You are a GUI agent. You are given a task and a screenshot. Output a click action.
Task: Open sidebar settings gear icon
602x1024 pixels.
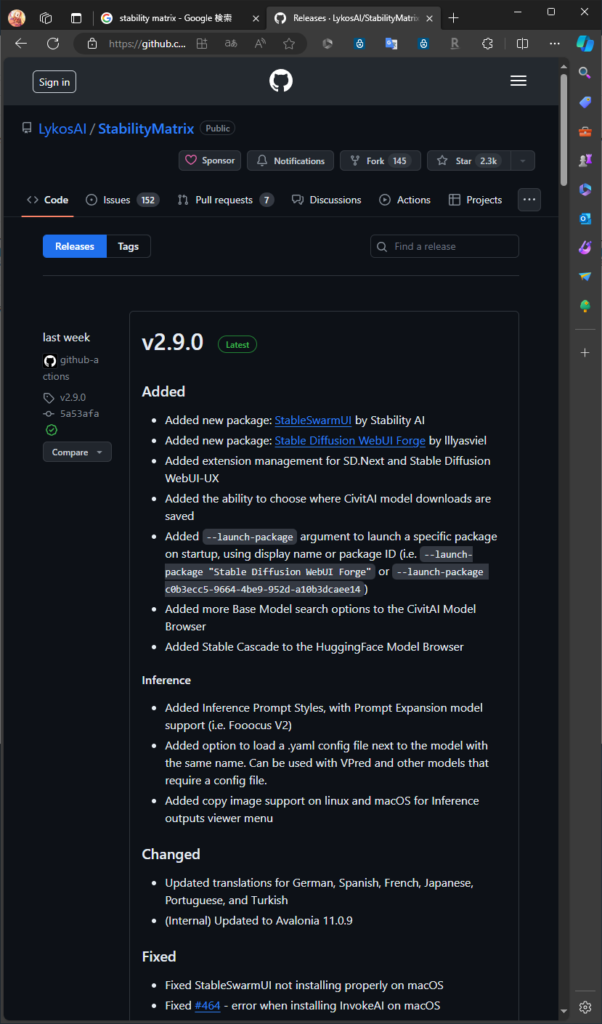coord(585,1006)
